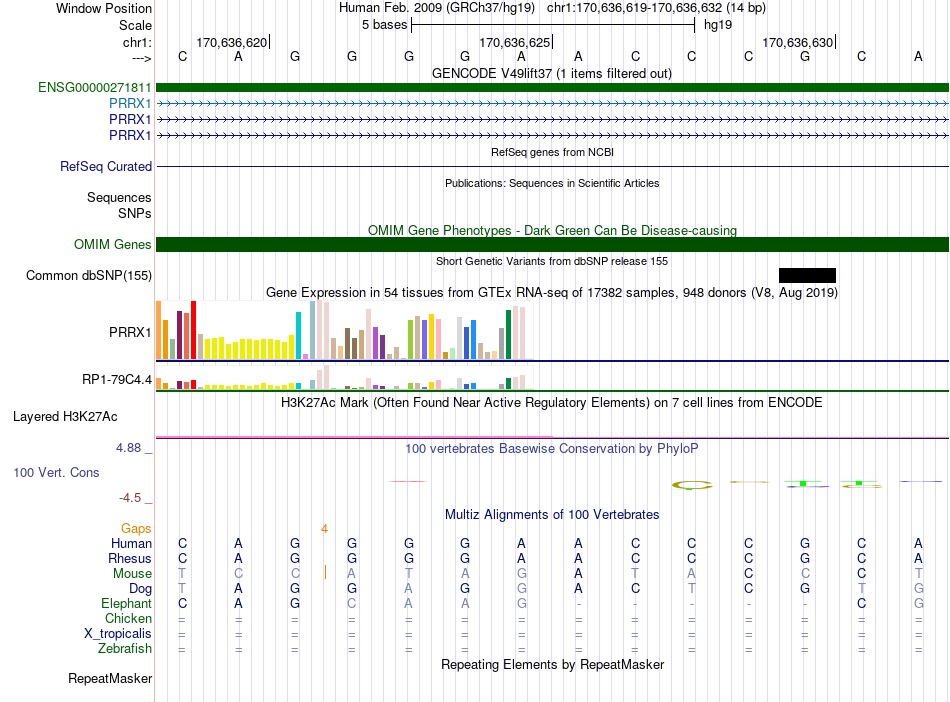Select the Zebrafish species row label
Image resolution: width=950 pixels, height=702 pixels.
pyautogui.click(x=125, y=648)
